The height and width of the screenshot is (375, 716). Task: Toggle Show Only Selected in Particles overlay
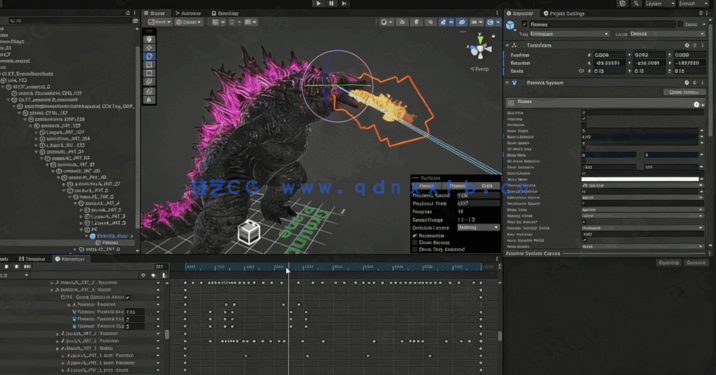click(x=415, y=249)
